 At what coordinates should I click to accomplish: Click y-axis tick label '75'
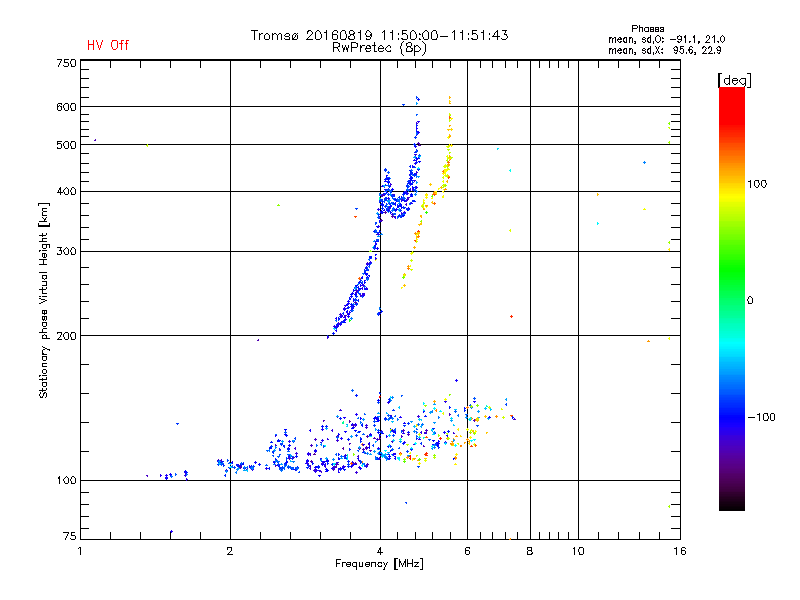click(70, 536)
